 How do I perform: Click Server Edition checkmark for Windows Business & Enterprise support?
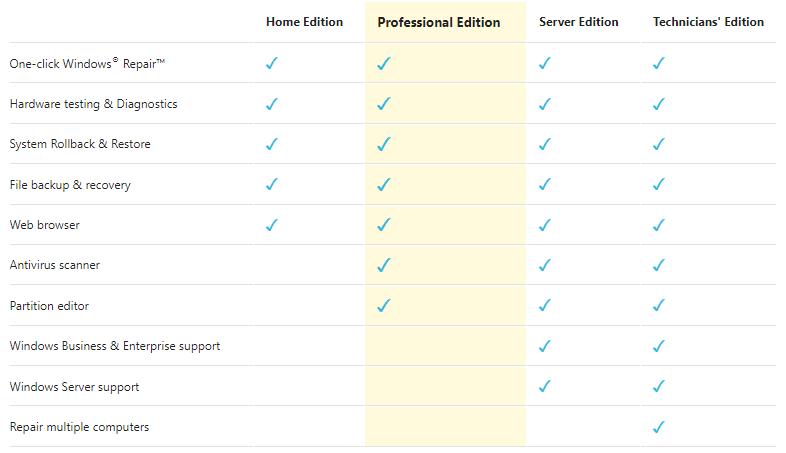pos(545,346)
